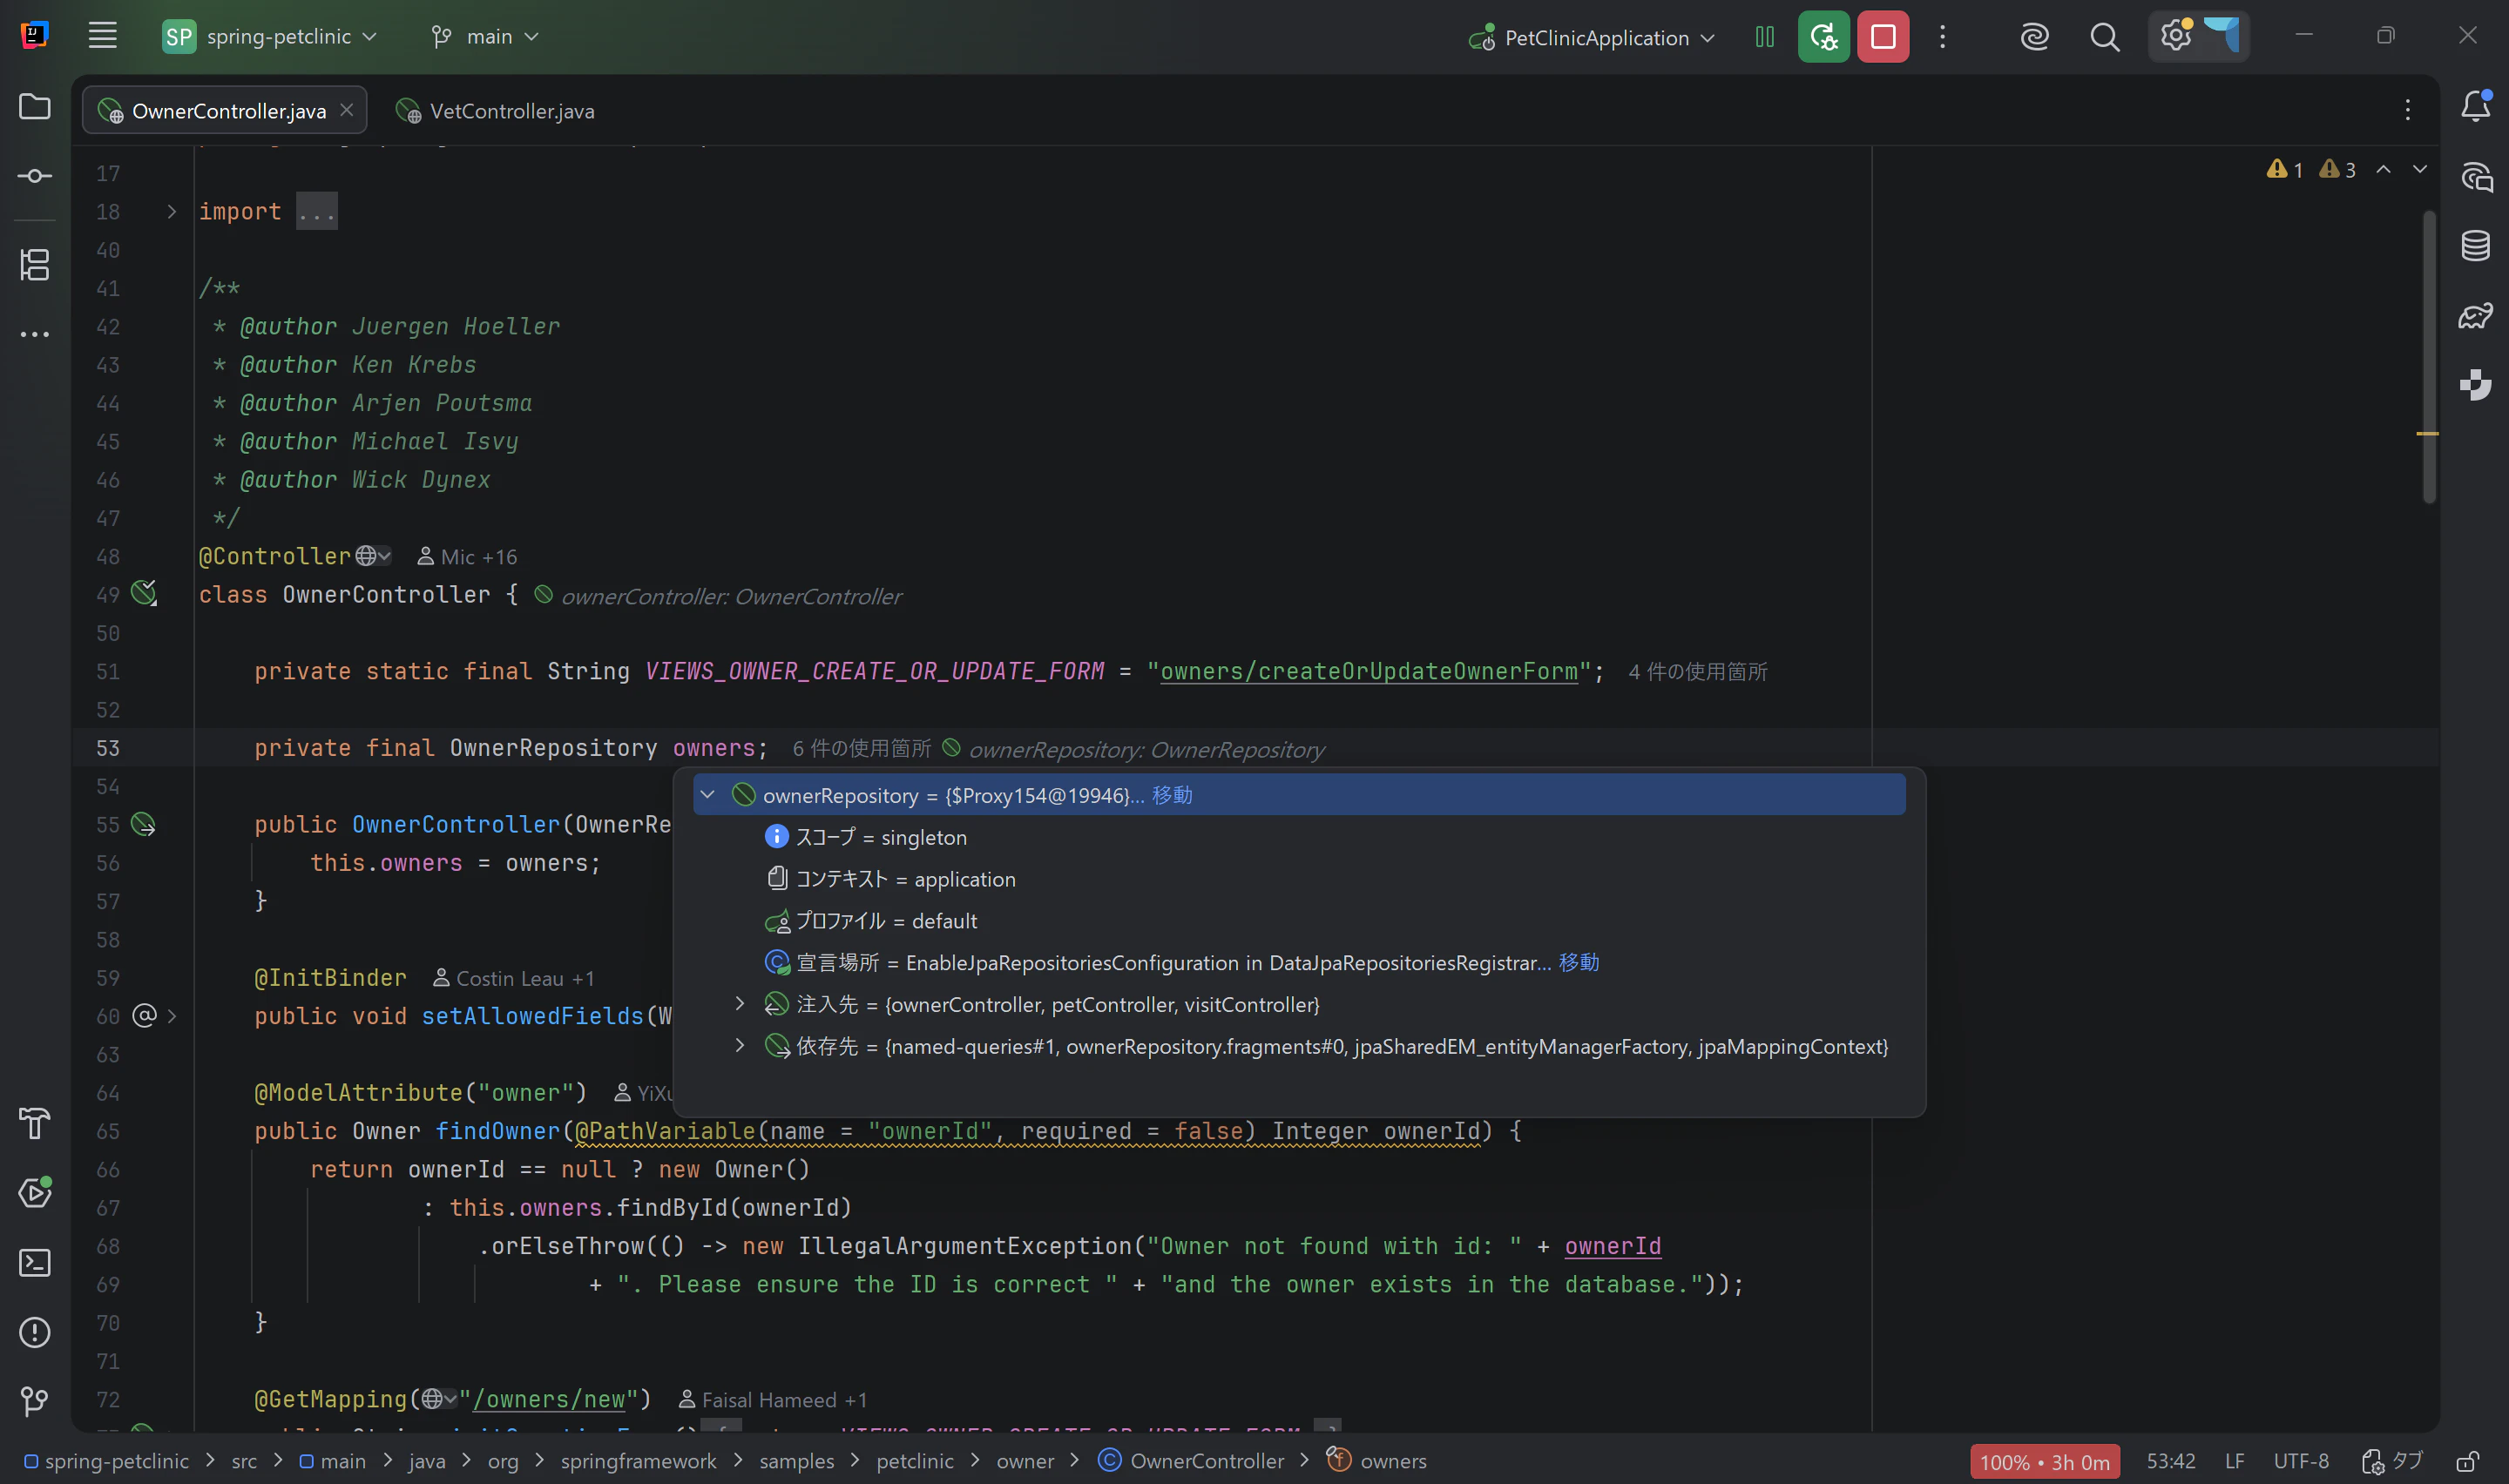2509x1484 pixels.
Task: Click the warnings count inspection widget
Action: 2311,169
